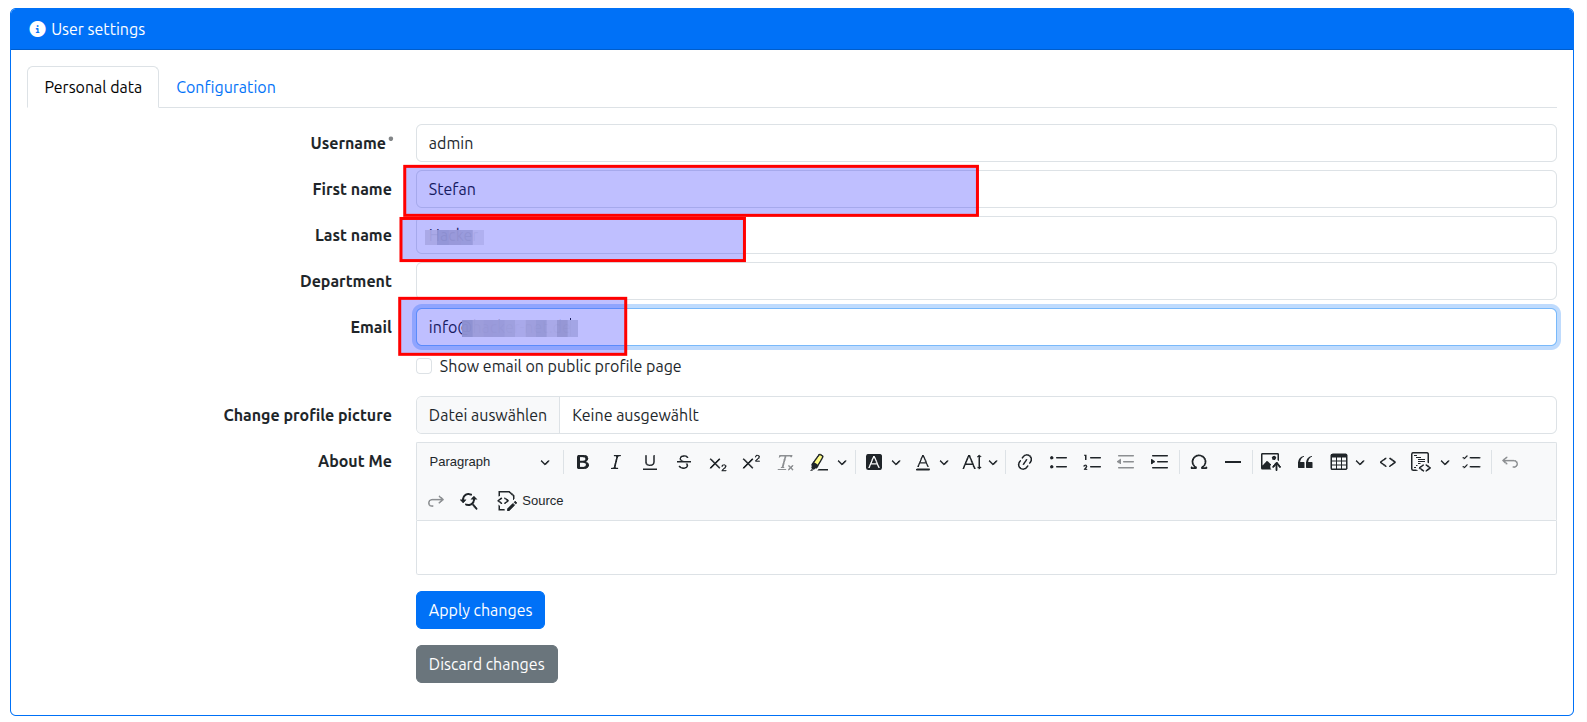Screen dimensions: 1587x722
Task: Click the block quote icon
Action: click(1305, 462)
